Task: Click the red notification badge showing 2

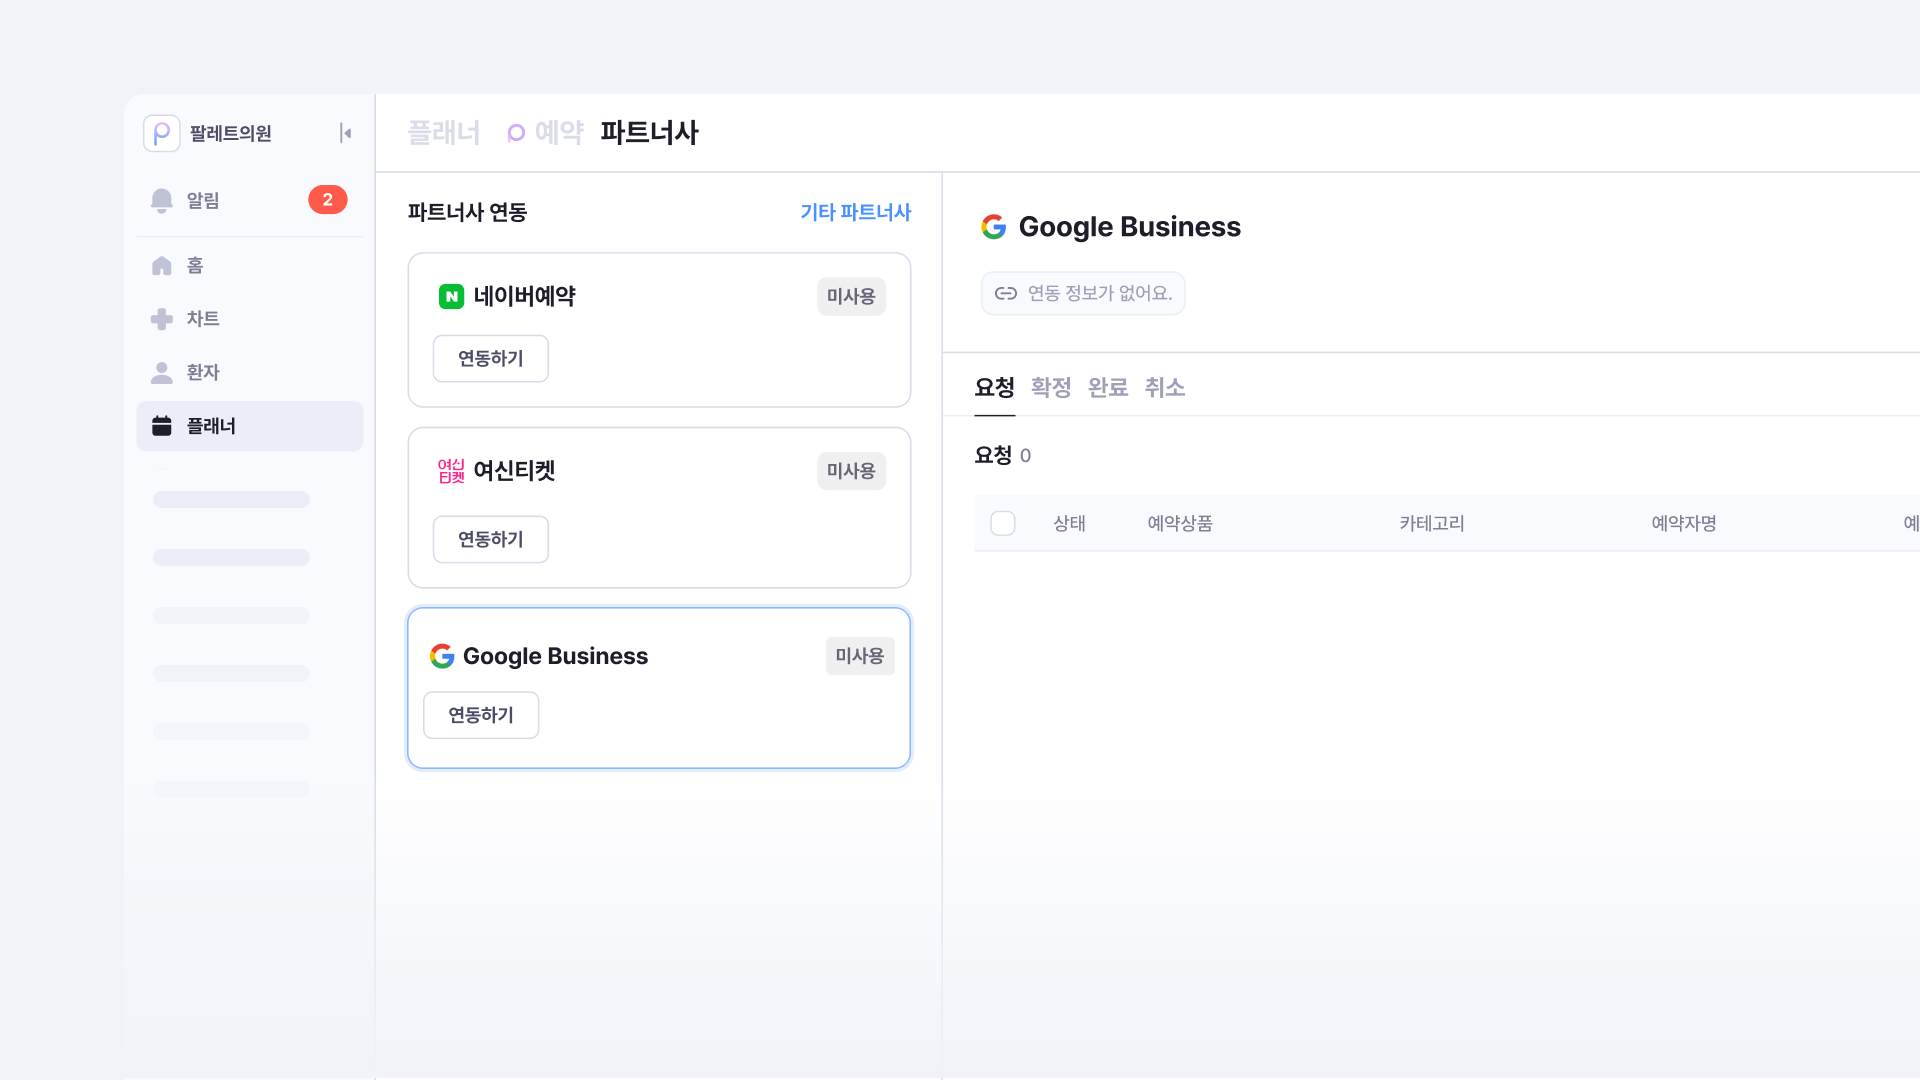Action: click(327, 200)
